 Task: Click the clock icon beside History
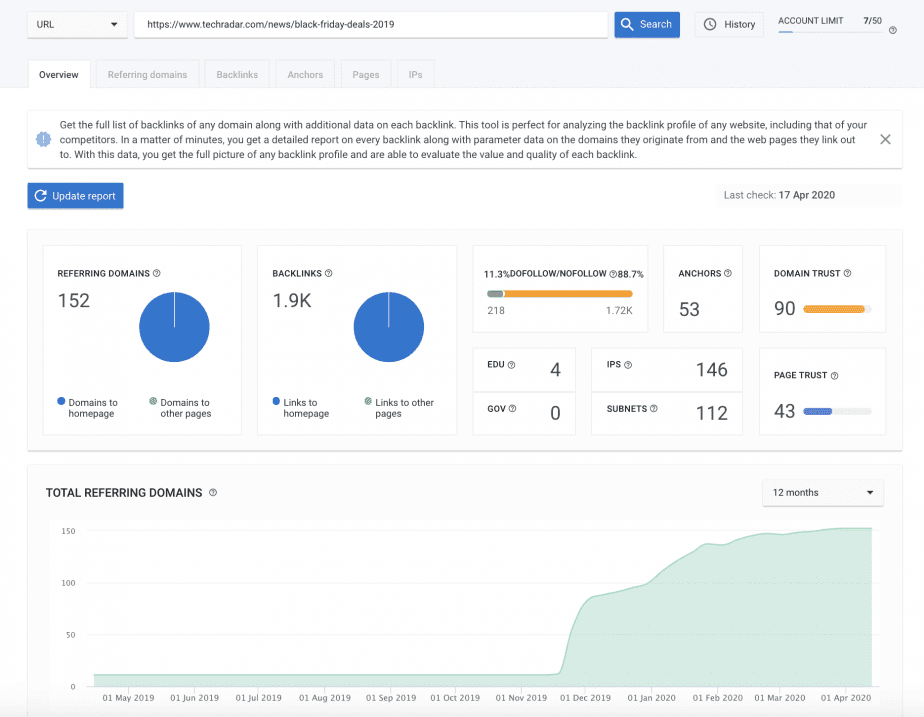tap(710, 24)
